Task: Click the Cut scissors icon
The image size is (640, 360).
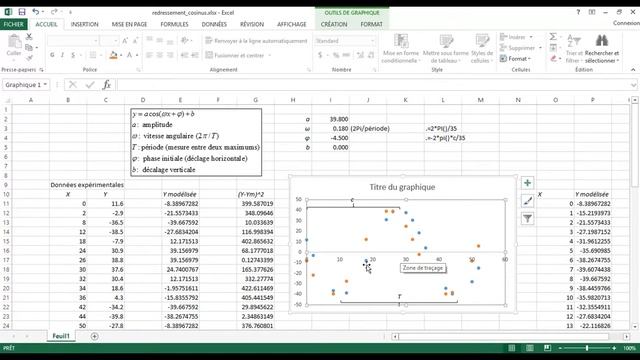Action: click(29, 37)
